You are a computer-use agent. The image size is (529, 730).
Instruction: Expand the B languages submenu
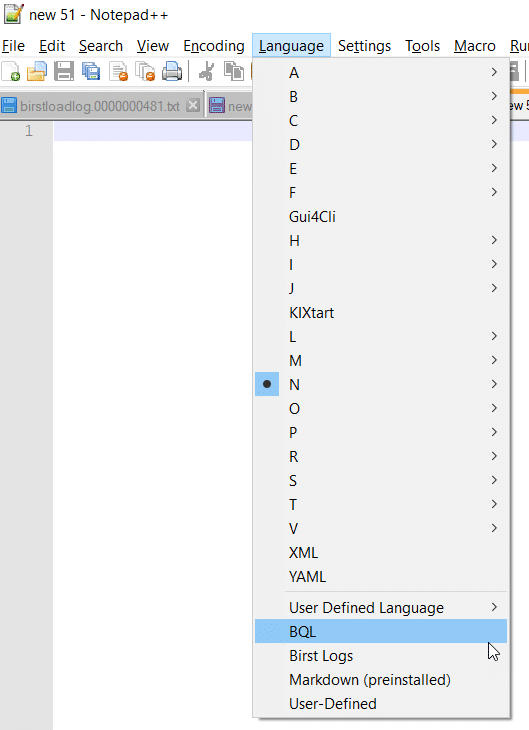(x=381, y=96)
